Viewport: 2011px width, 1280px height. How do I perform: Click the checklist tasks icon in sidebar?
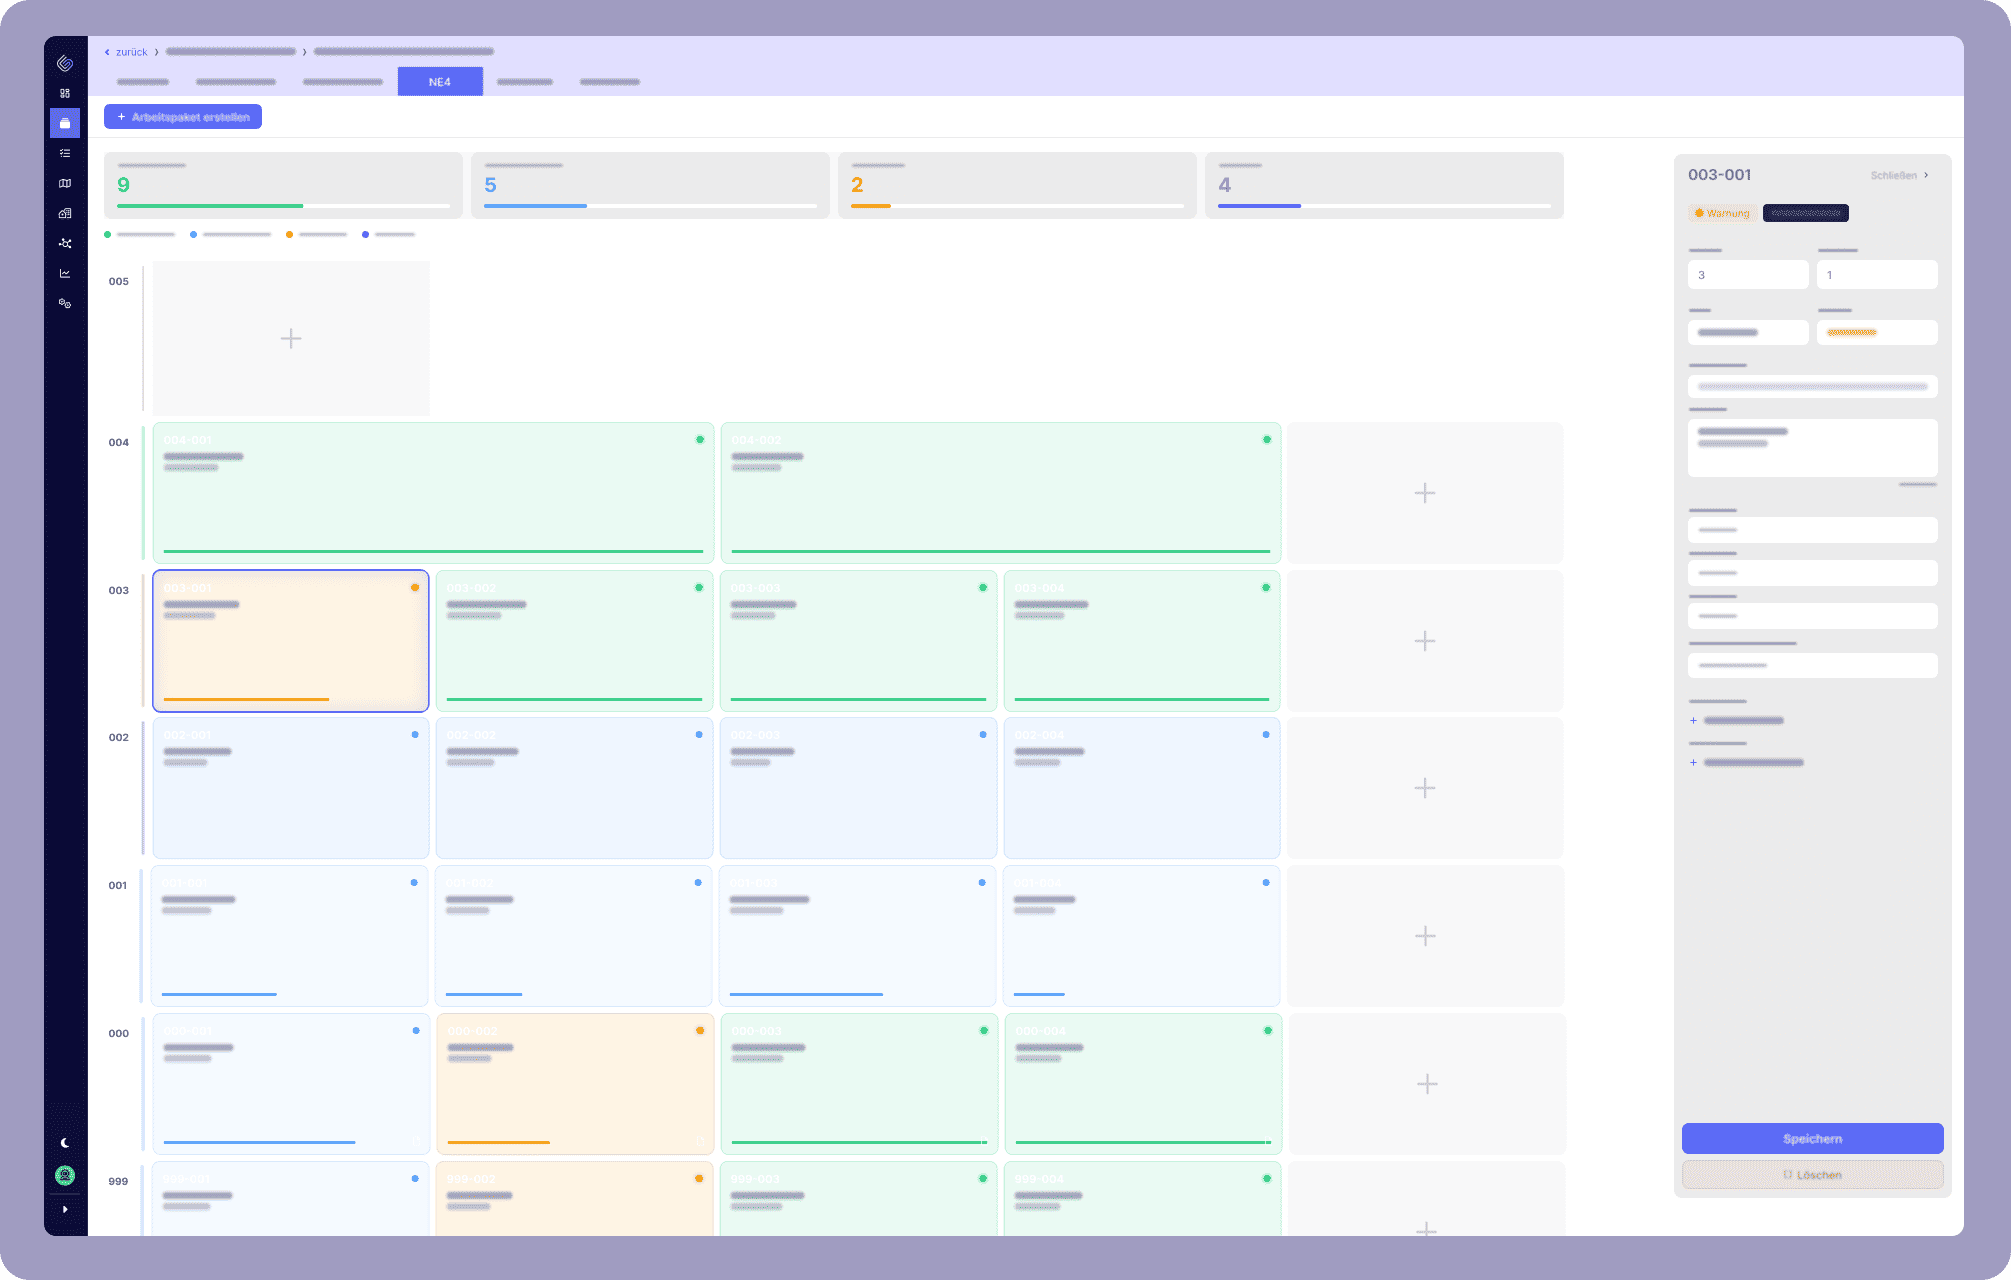point(65,153)
